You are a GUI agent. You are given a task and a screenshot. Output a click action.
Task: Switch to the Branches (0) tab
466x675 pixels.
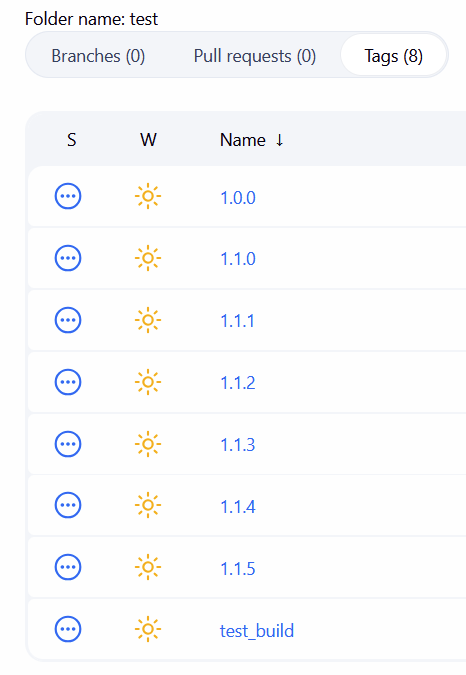coord(98,56)
